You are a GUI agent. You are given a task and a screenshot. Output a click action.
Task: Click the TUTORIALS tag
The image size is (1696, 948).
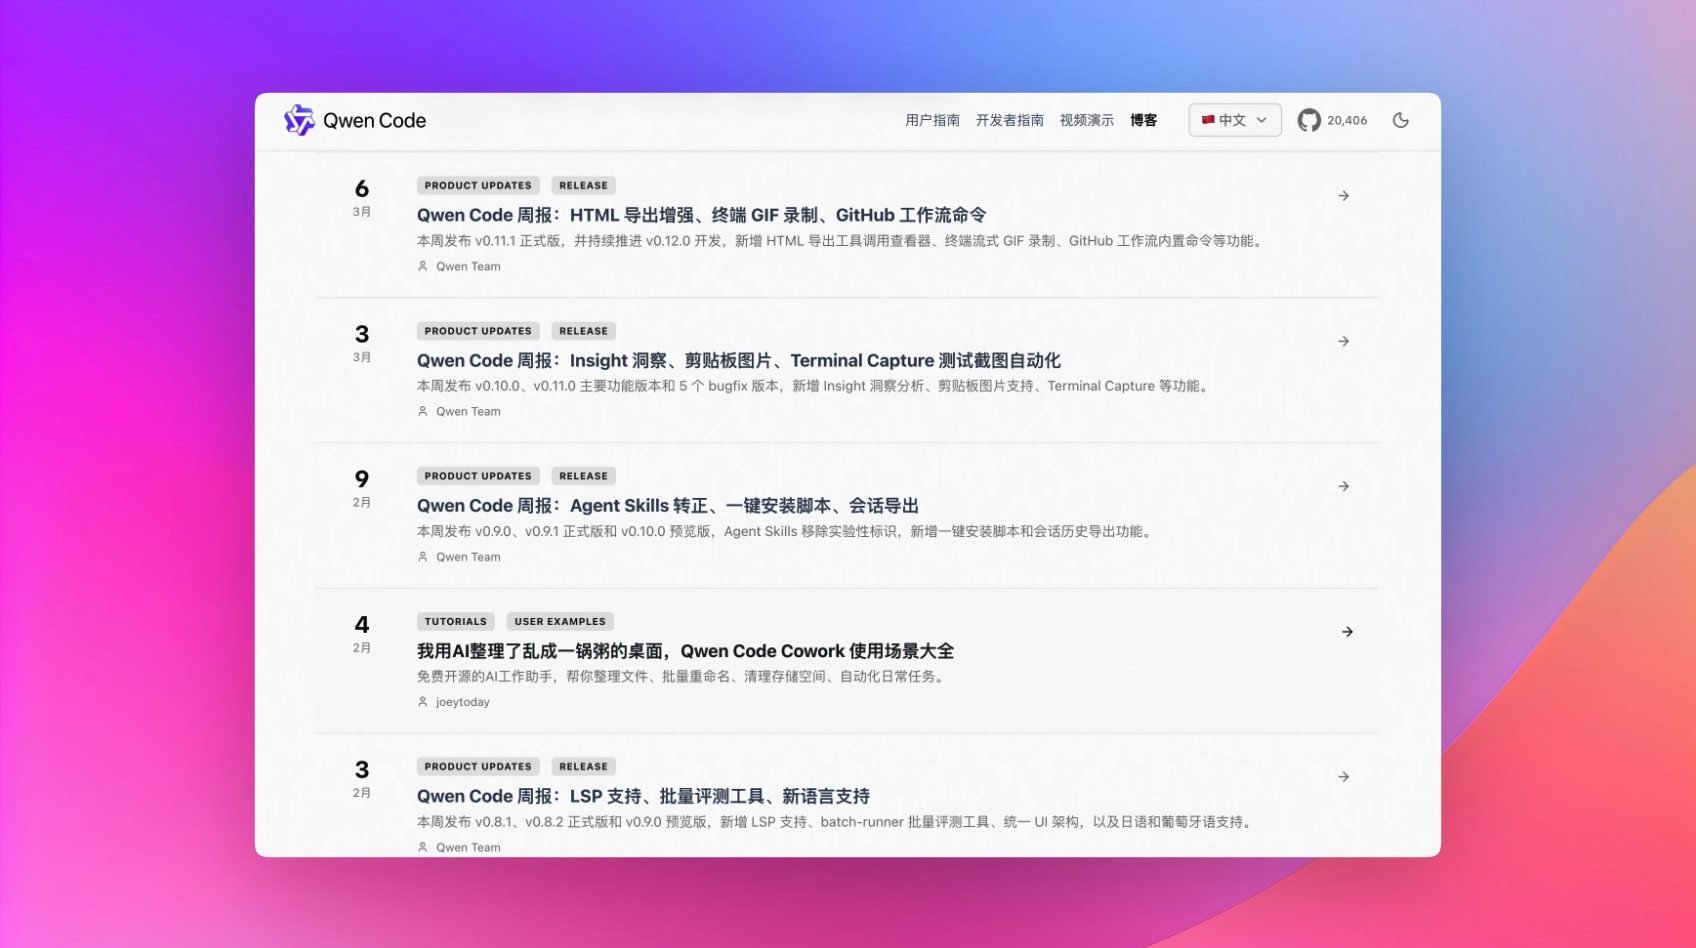click(x=456, y=621)
